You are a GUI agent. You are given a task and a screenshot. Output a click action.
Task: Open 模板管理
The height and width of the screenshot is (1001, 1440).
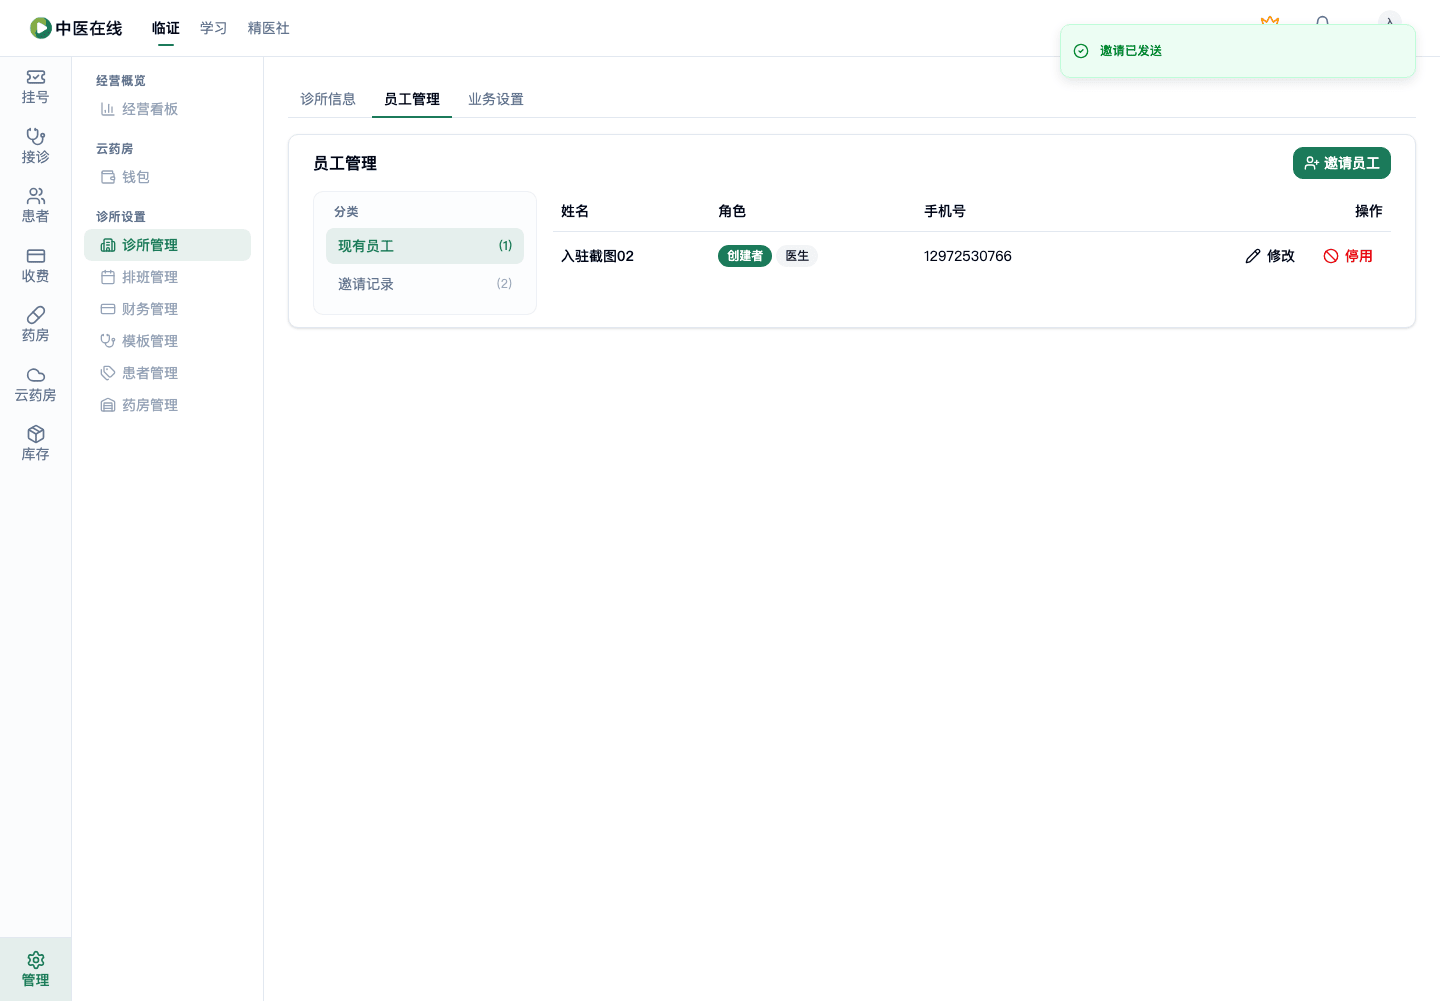tap(139, 341)
